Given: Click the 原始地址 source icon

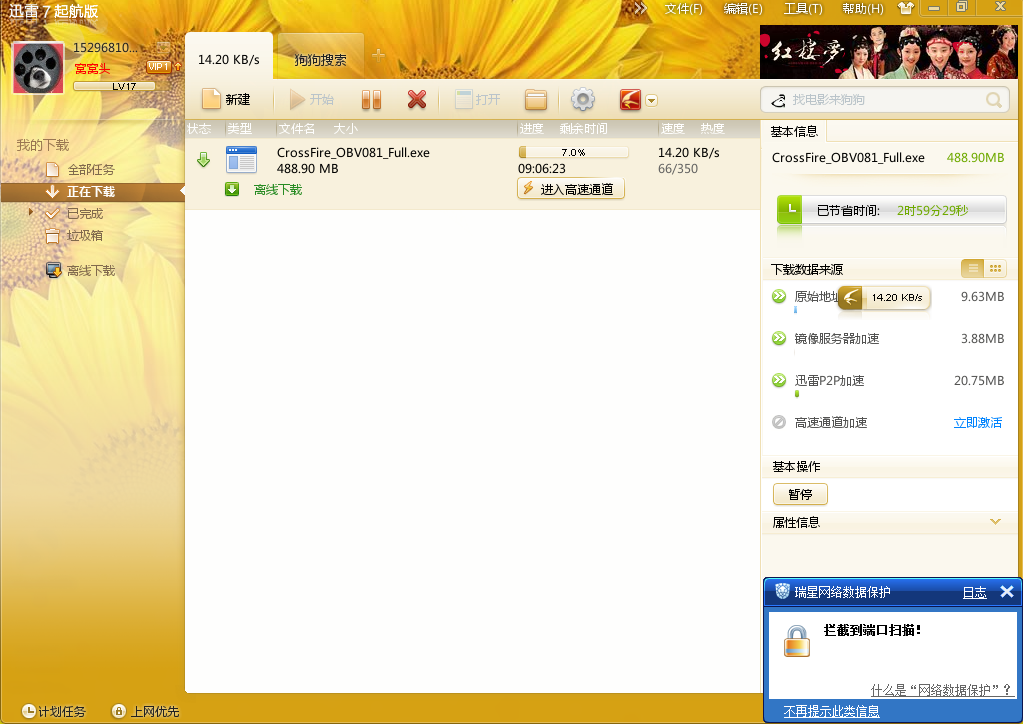Looking at the screenshot, I should pos(779,296).
